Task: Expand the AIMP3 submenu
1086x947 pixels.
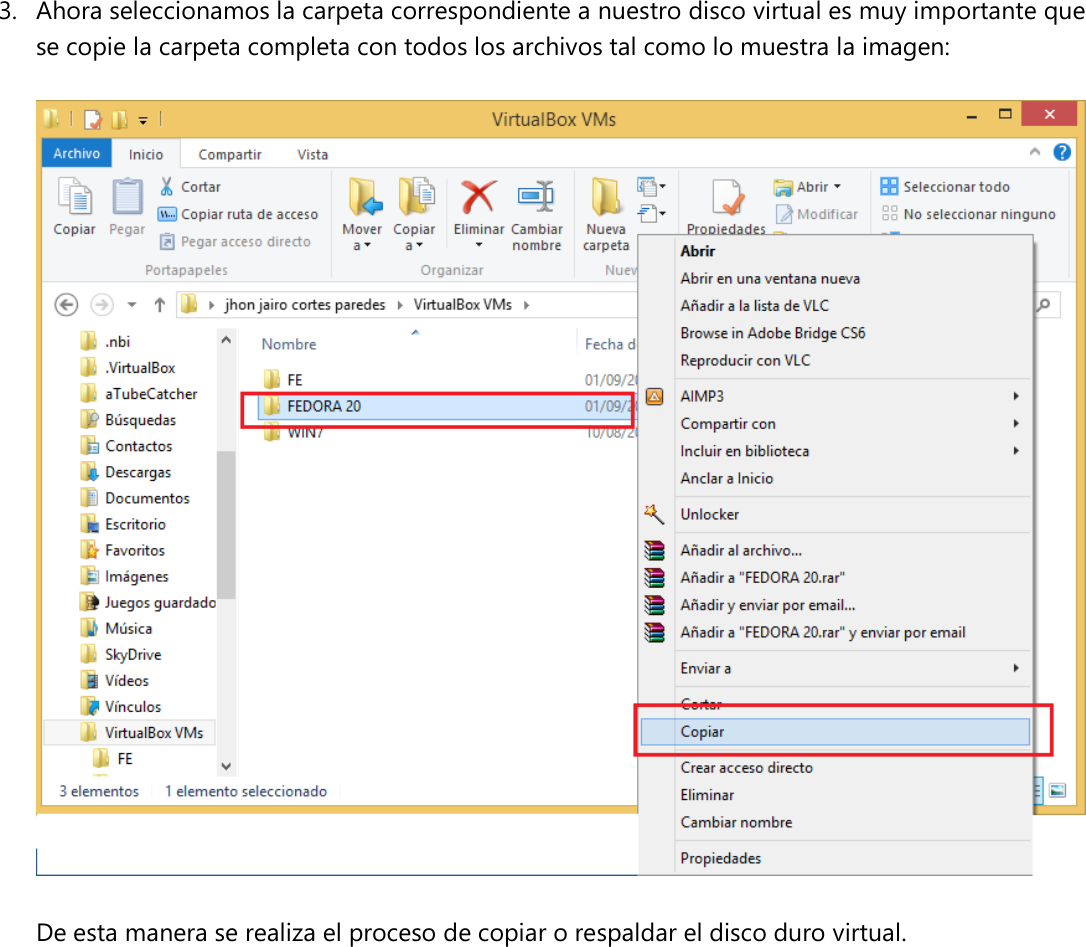Action: (x=835, y=396)
